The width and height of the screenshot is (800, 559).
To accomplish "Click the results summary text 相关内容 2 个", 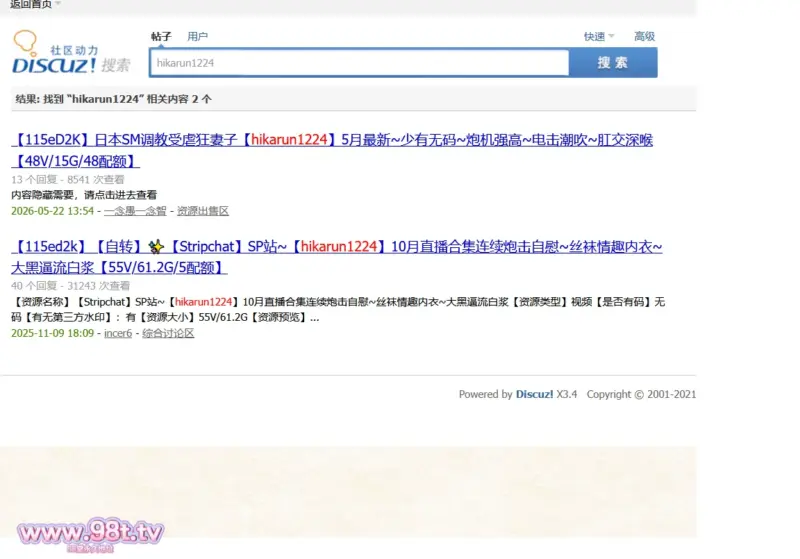I will click(x=179, y=99).
